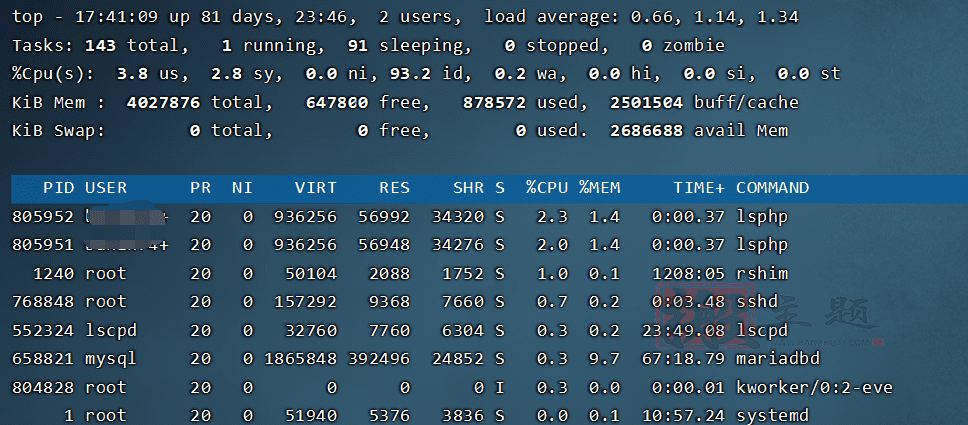Click the "0 stopped" tasks value
The width and height of the screenshot is (968, 425).
pos(553,46)
